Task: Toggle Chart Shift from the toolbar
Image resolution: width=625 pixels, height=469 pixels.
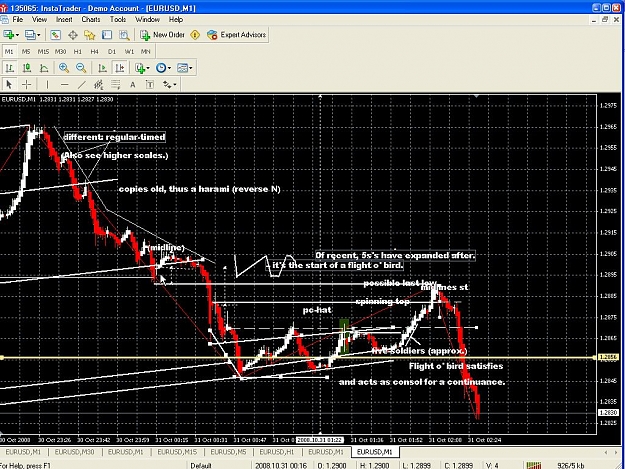Action: (x=120, y=68)
